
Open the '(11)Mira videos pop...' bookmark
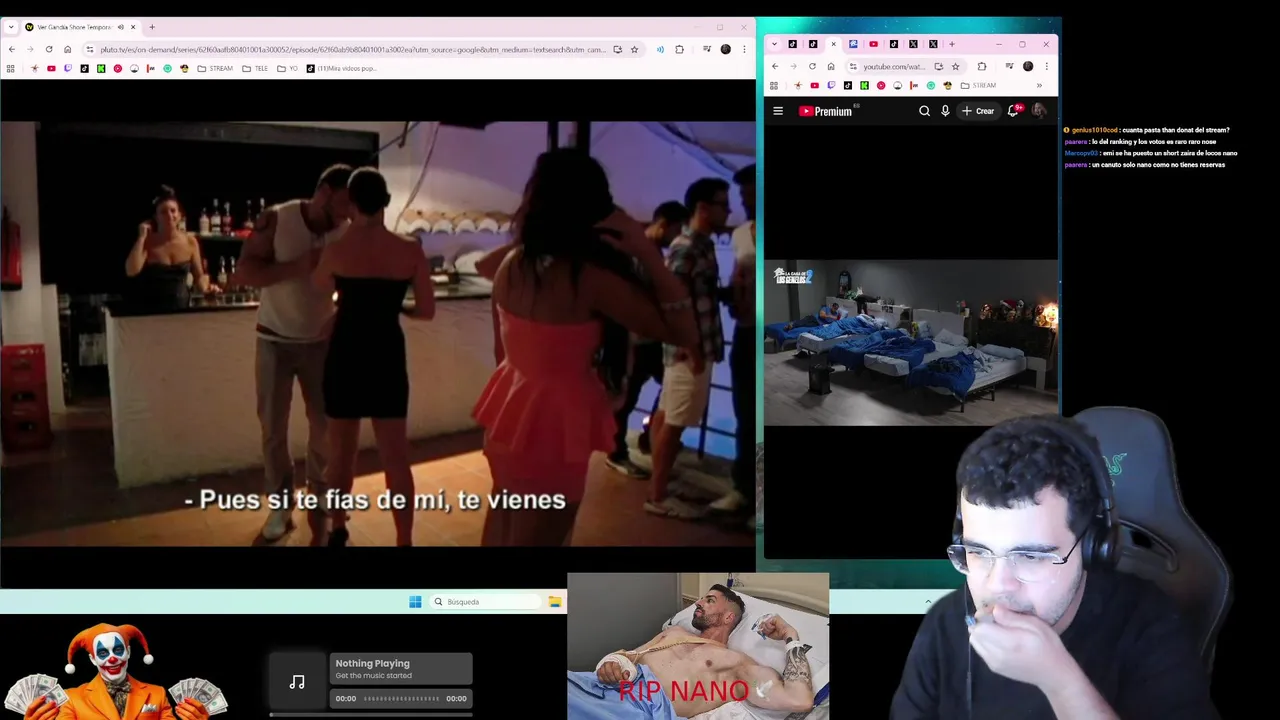click(341, 69)
